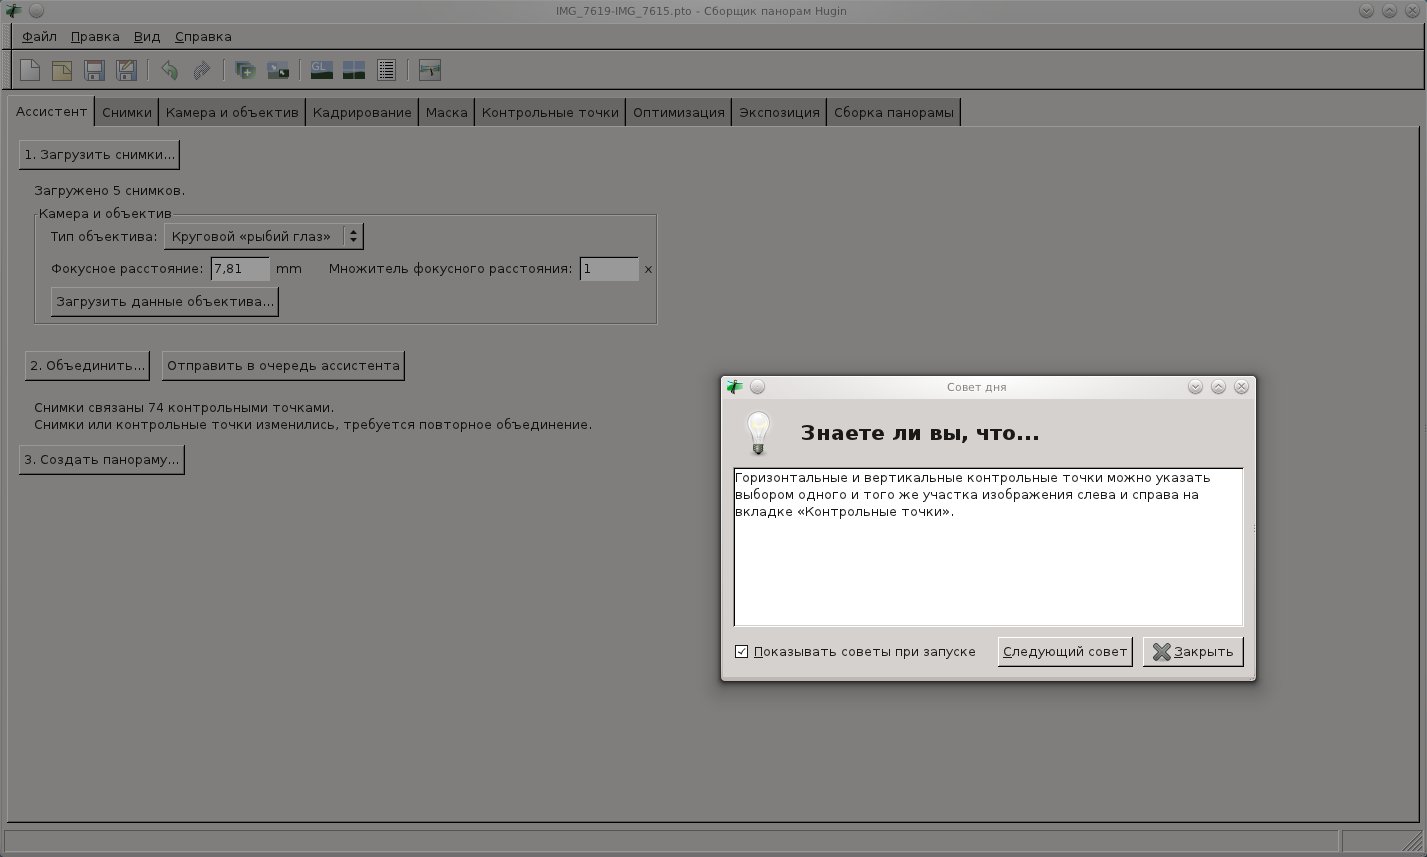
Task: Open the «Справка» menu
Action: pyautogui.click(x=203, y=37)
